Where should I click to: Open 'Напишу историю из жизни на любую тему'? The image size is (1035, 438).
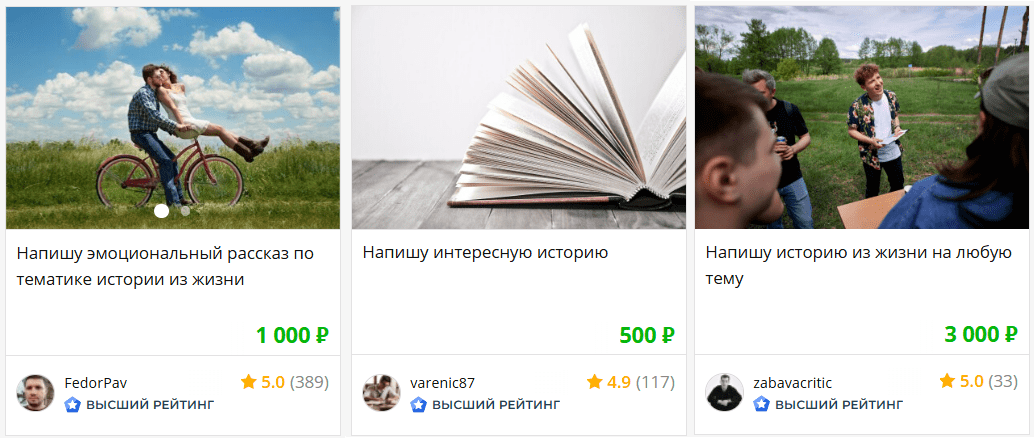pyautogui.click(x=859, y=266)
